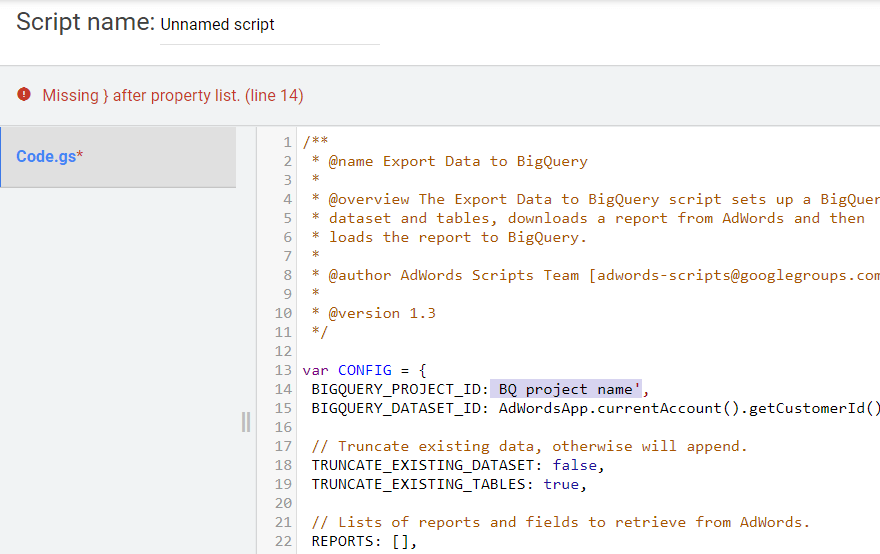Click BIGQUERY_DATASET_ID property name
Screen dimensions: 880x554
click(x=396, y=409)
